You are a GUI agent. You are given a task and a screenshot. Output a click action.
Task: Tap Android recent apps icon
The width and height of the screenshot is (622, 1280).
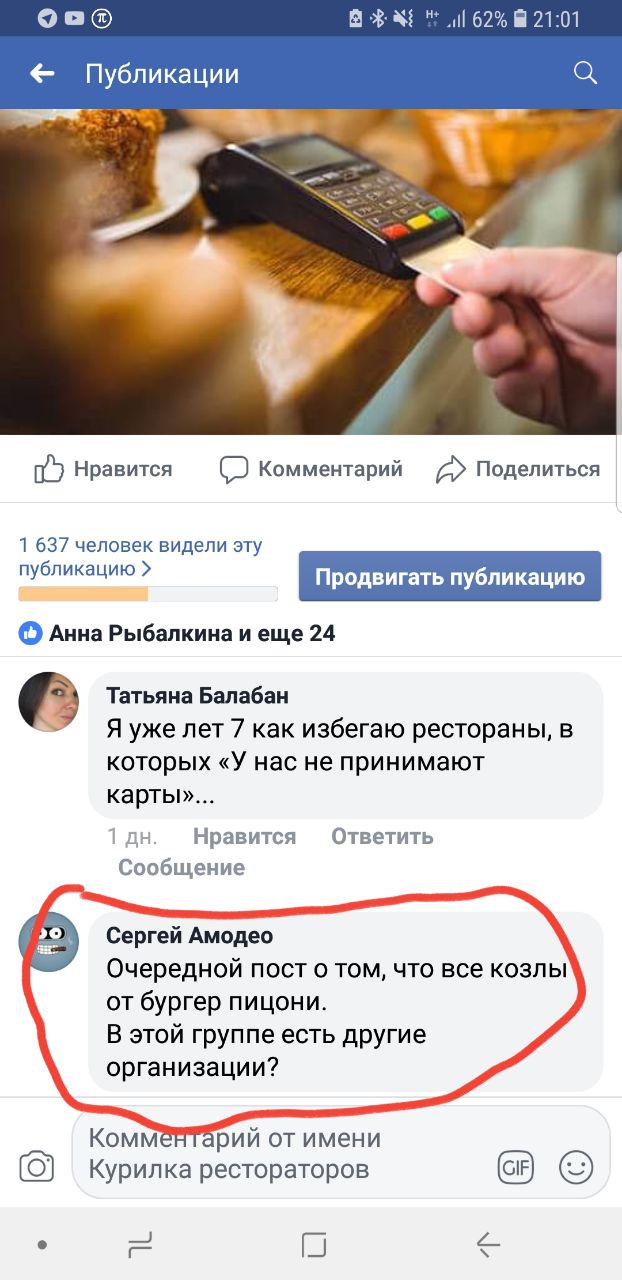pyautogui.click(x=141, y=1244)
